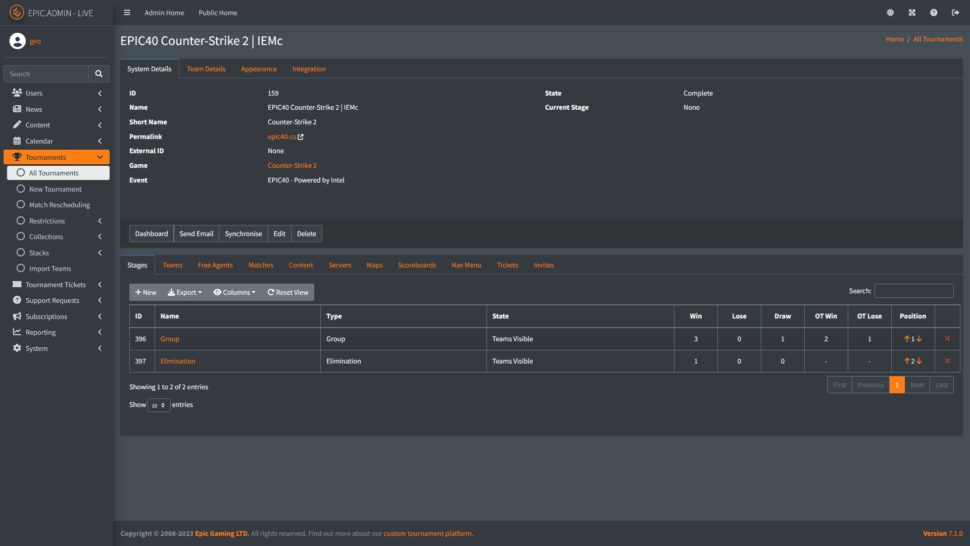Open permalink external link icon
Screen dimensions: 970x546
[x=301, y=137]
